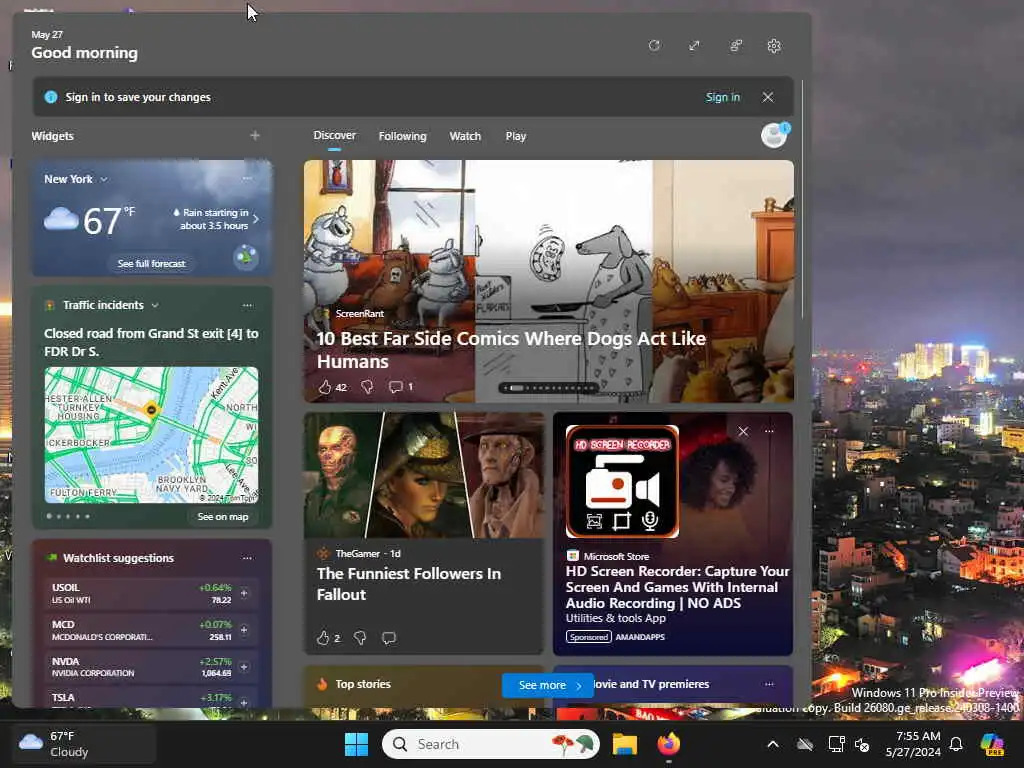This screenshot has width=1024, height=768.
Task: Open the share/connect icon beside settings
Action: point(735,46)
